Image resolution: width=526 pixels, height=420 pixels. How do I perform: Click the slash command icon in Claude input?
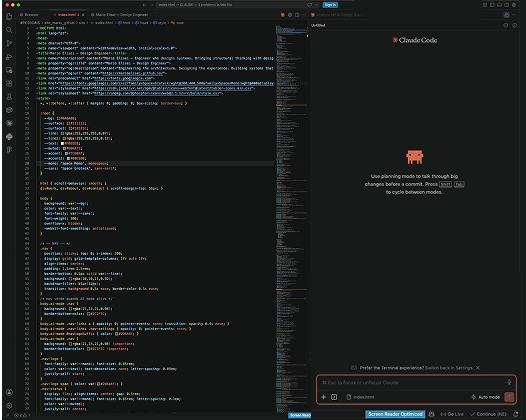pyautogui.click(x=334, y=397)
